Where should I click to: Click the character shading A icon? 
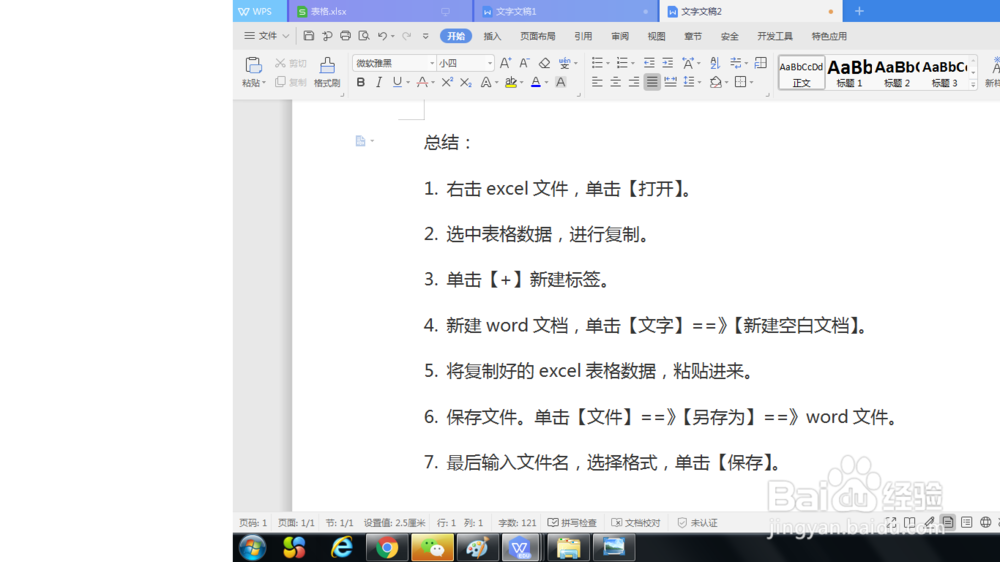561,82
